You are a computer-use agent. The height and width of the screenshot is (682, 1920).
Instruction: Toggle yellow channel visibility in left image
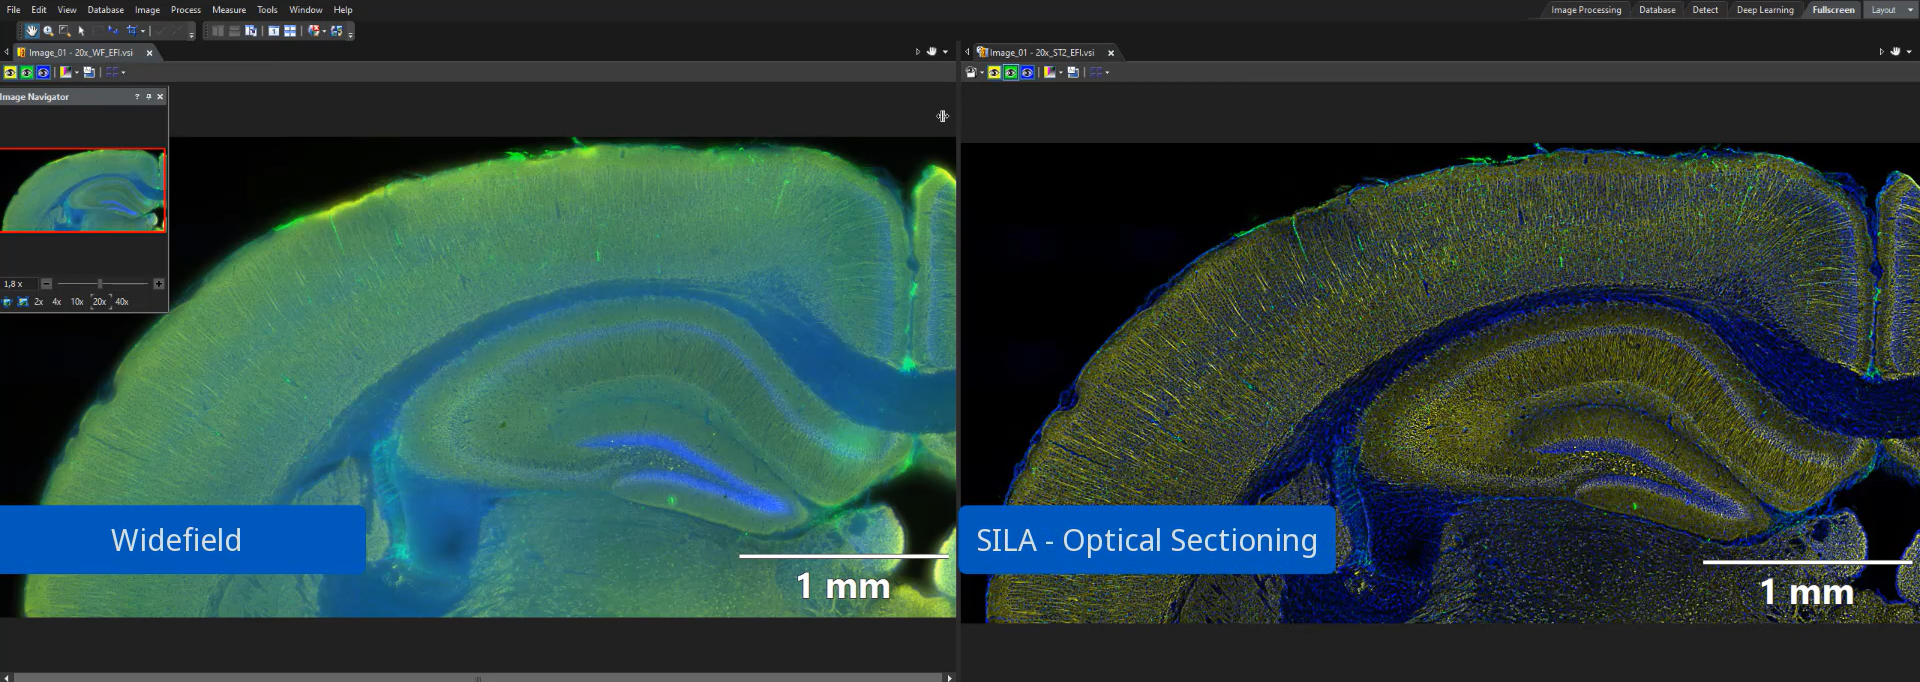[10, 72]
